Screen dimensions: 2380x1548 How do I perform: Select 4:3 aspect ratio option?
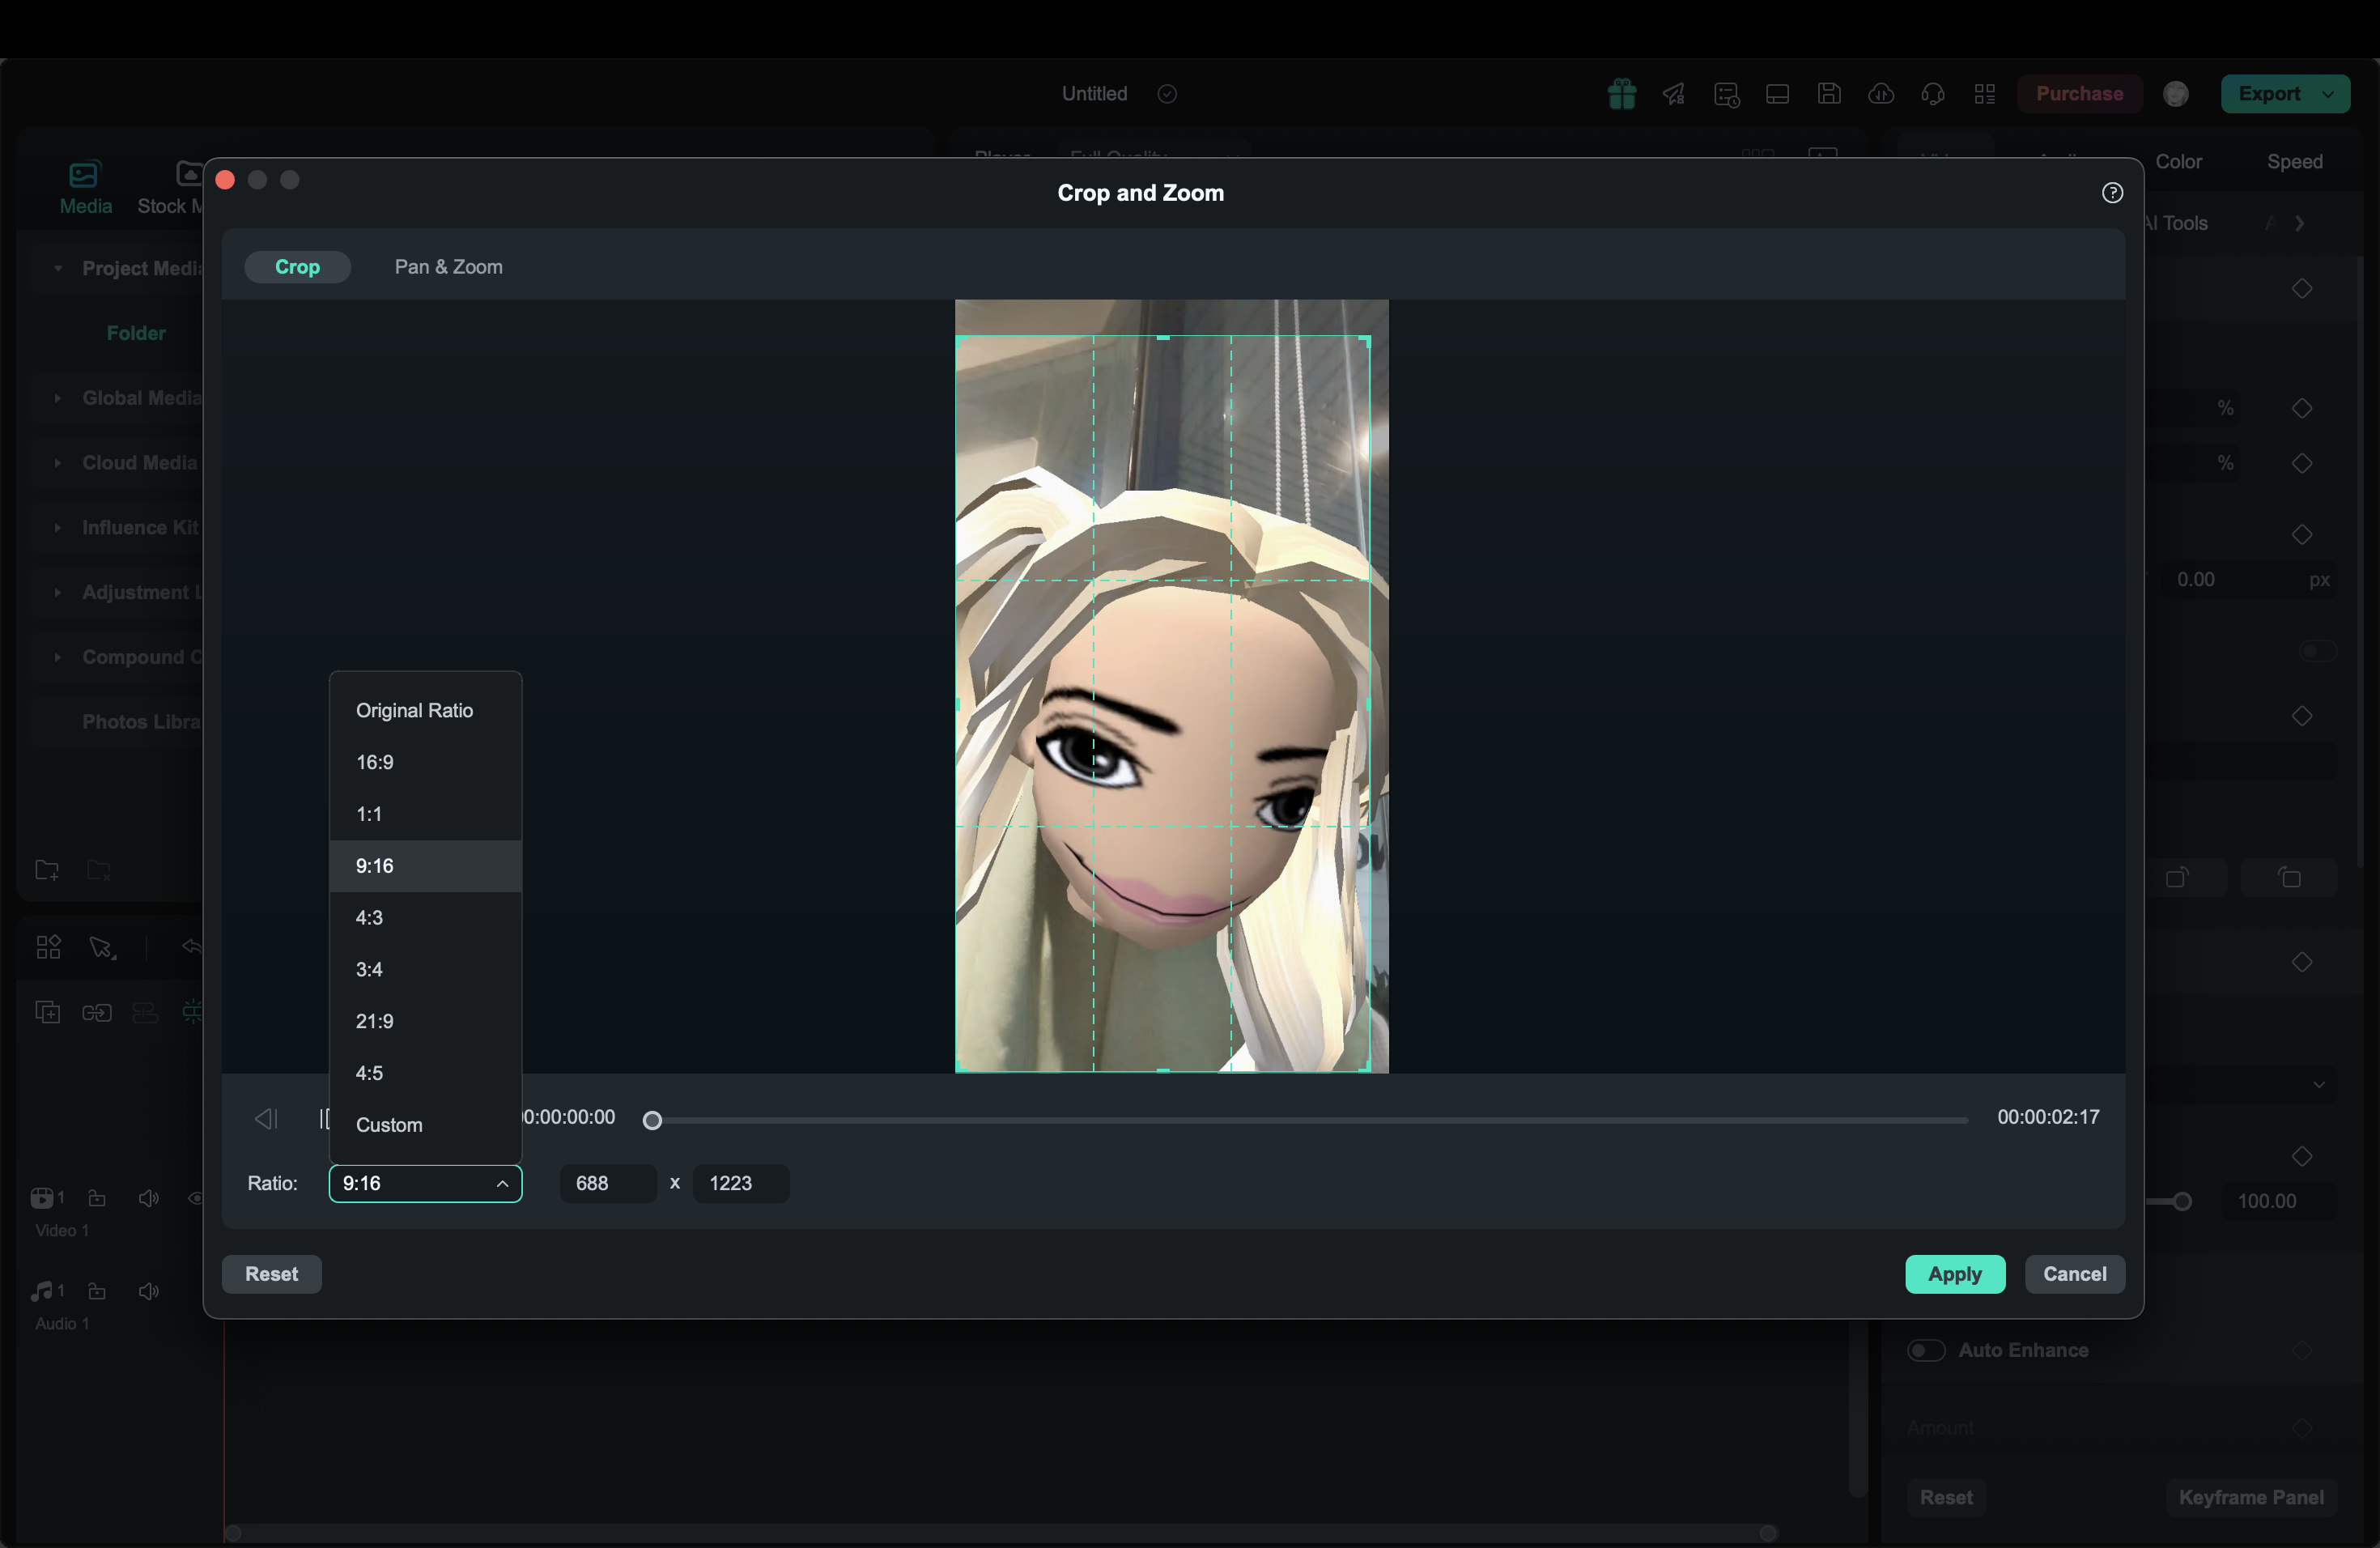click(369, 916)
